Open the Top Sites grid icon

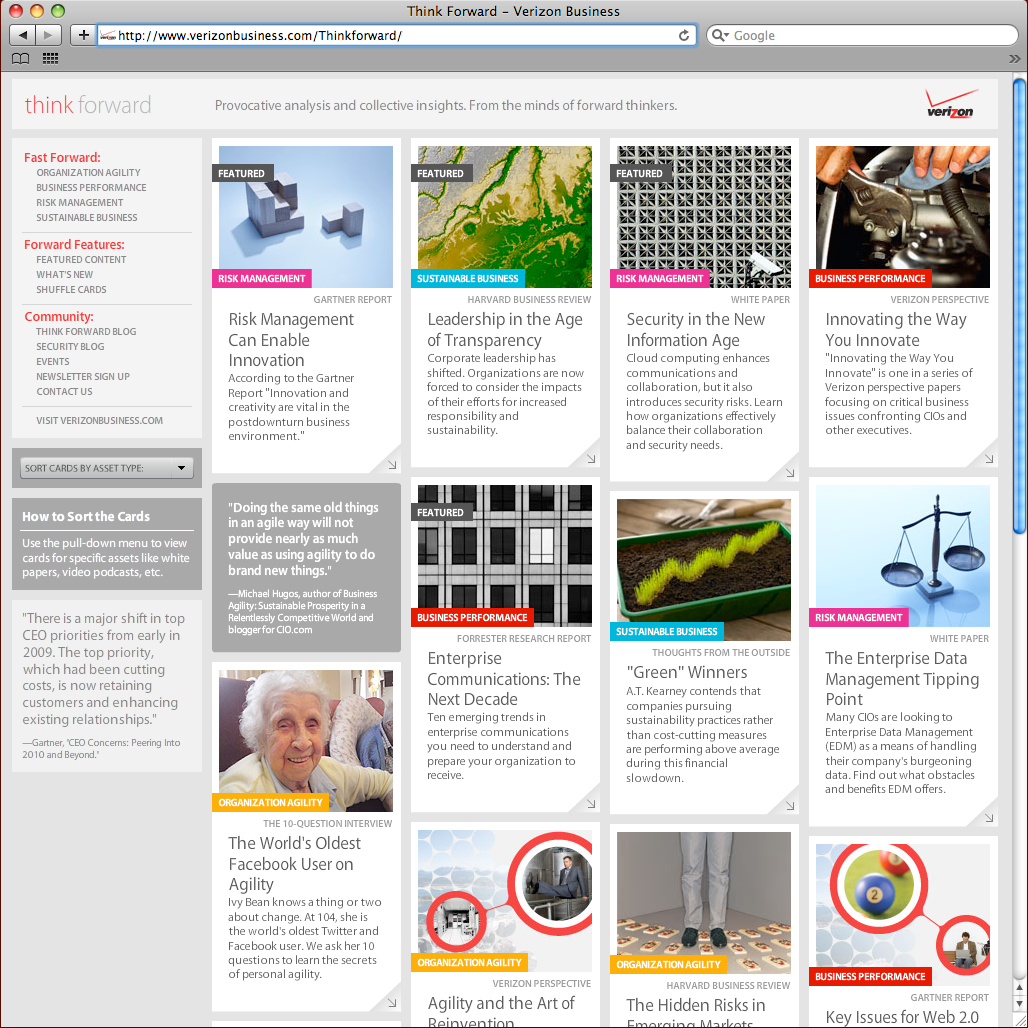tap(50, 59)
